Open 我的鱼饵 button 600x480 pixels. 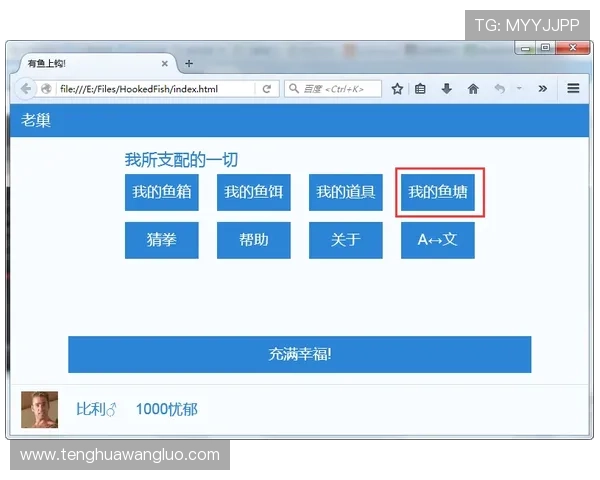[254, 192]
